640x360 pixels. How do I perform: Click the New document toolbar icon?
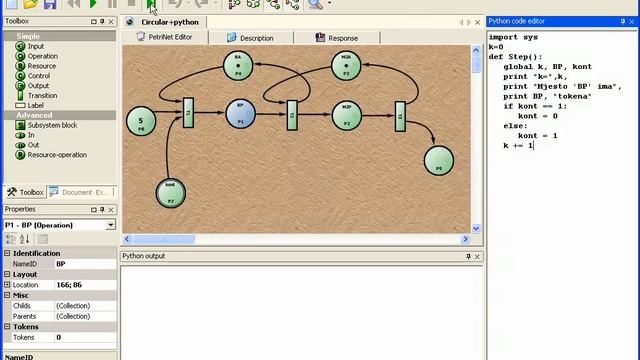pyautogui.click(x=11, y=4)
